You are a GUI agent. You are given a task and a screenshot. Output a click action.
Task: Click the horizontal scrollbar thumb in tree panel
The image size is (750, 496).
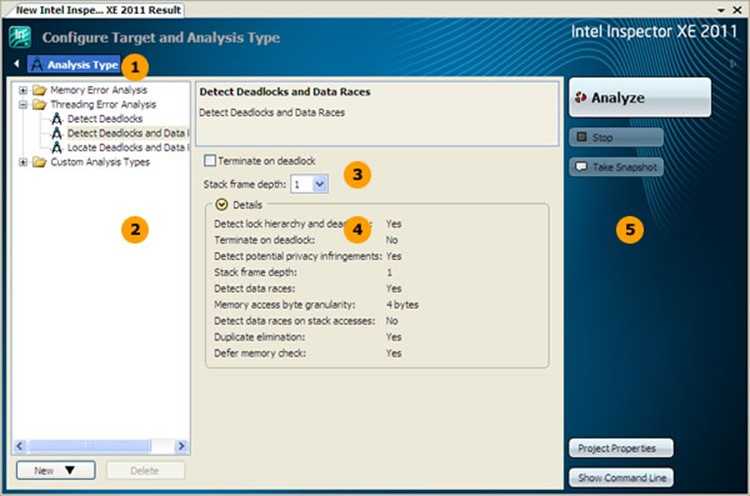[x=89, y=446]
